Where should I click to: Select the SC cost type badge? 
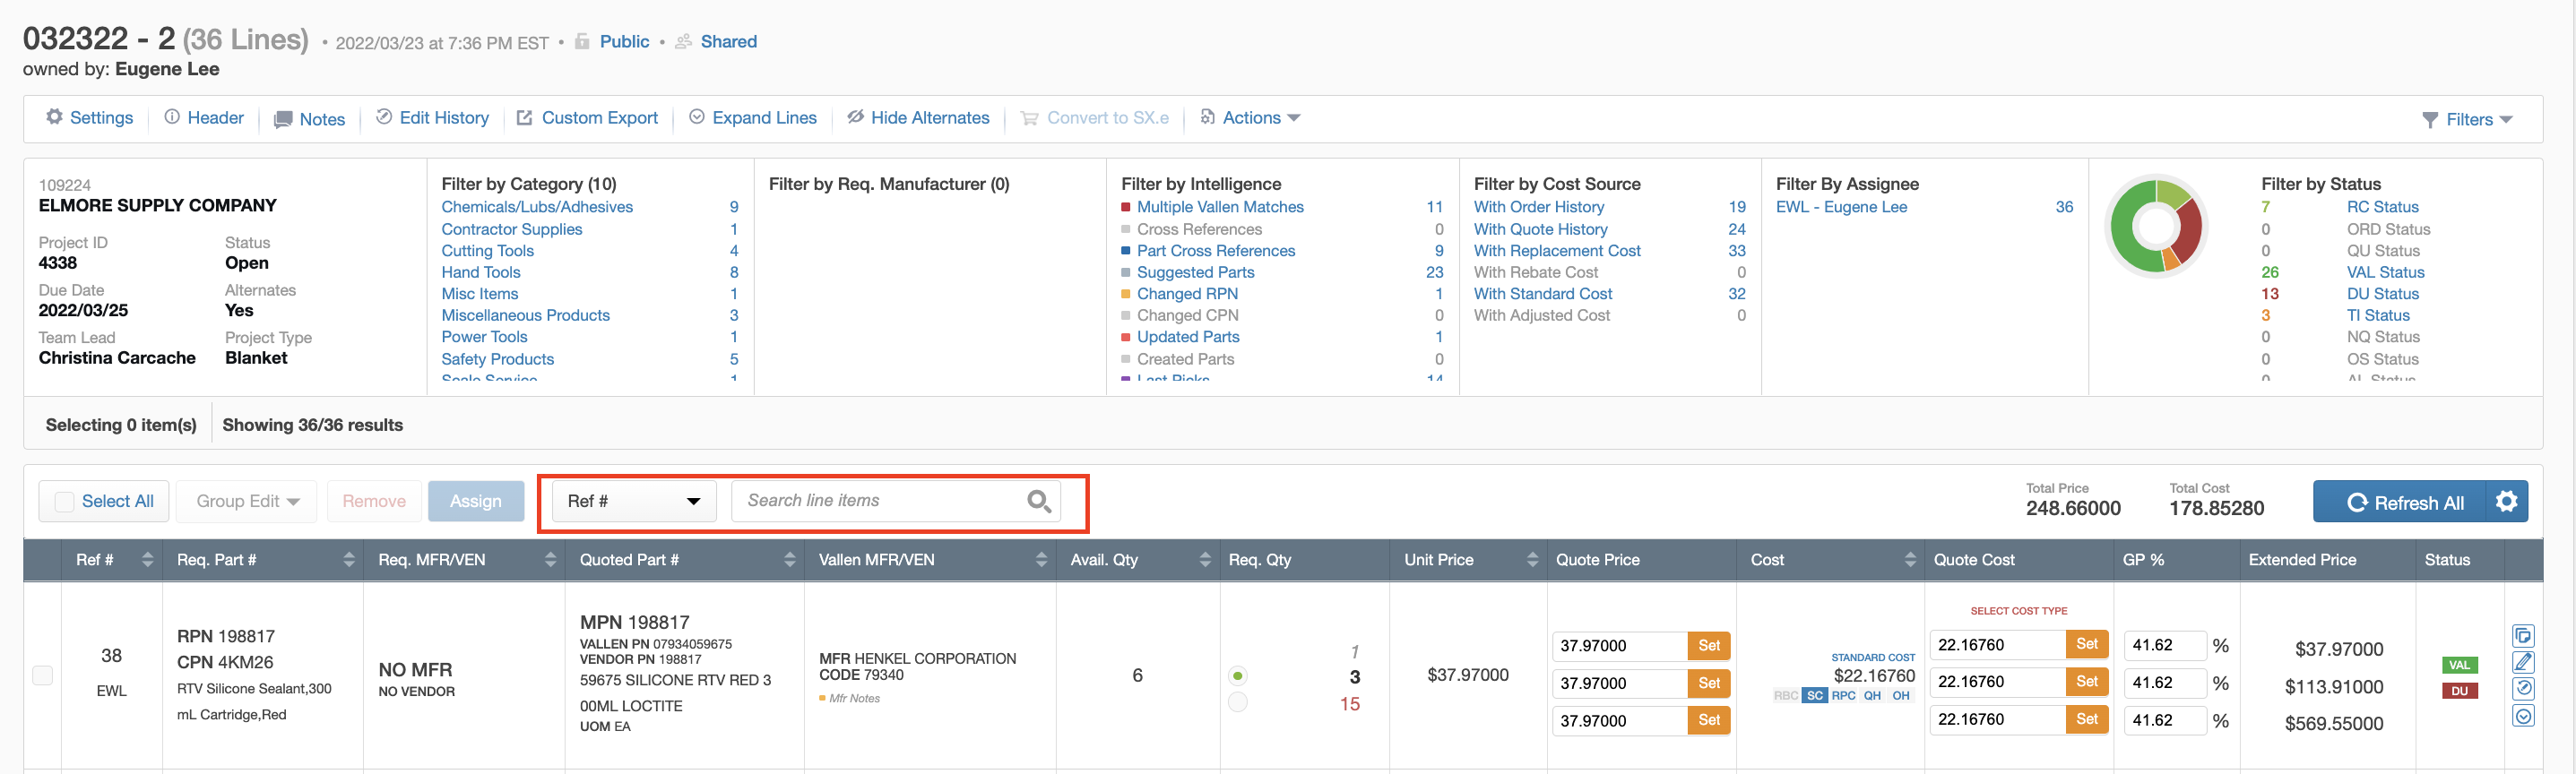coord(1814,696)
